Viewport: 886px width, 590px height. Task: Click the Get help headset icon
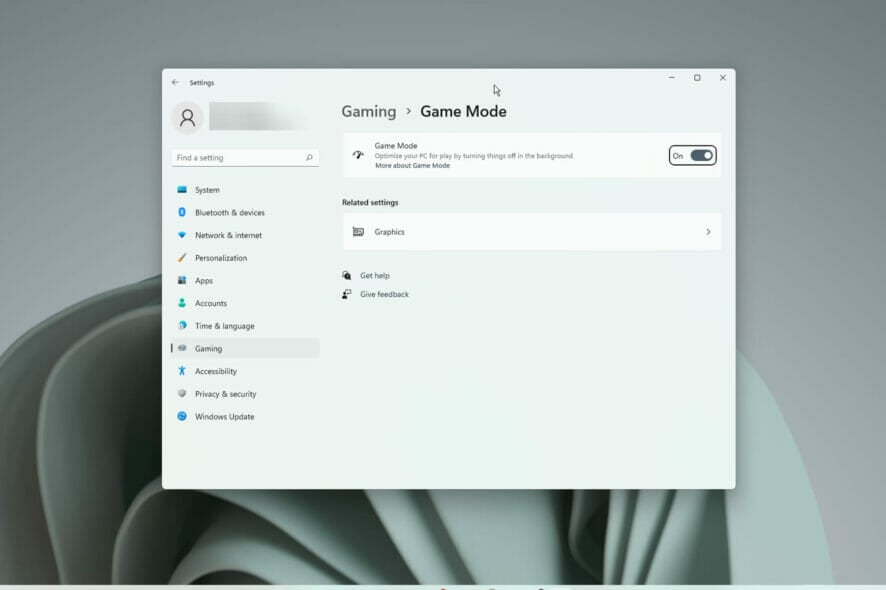346,275
